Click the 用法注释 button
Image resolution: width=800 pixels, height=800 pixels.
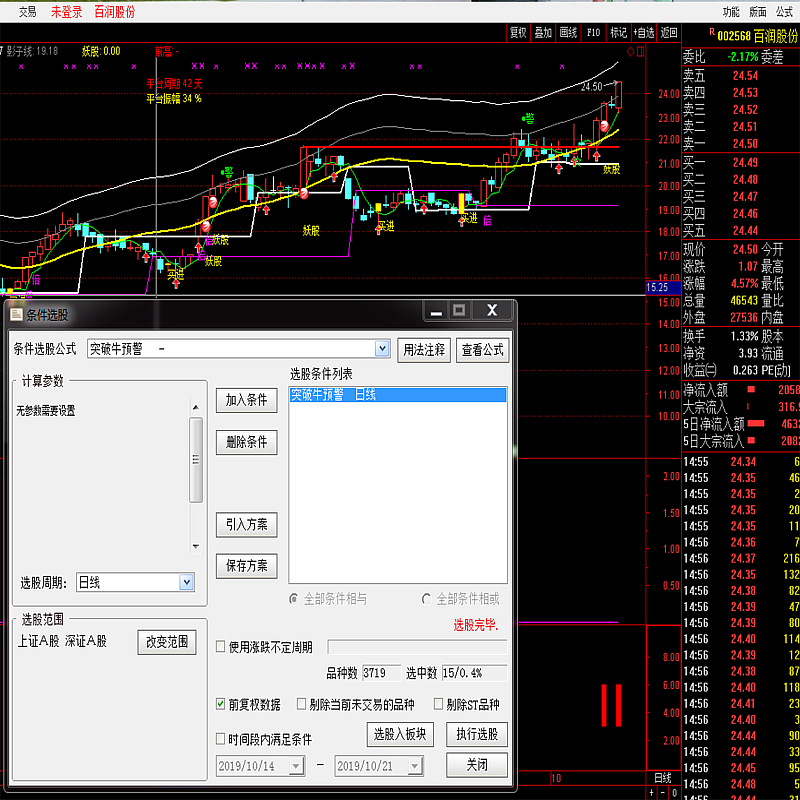tap(424, 350)
